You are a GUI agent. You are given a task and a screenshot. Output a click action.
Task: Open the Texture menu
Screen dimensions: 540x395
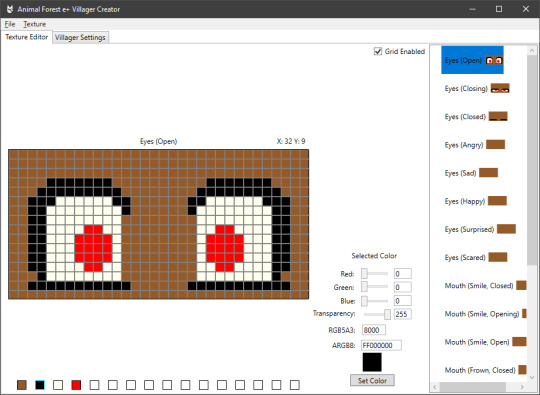tap(34, 24)
